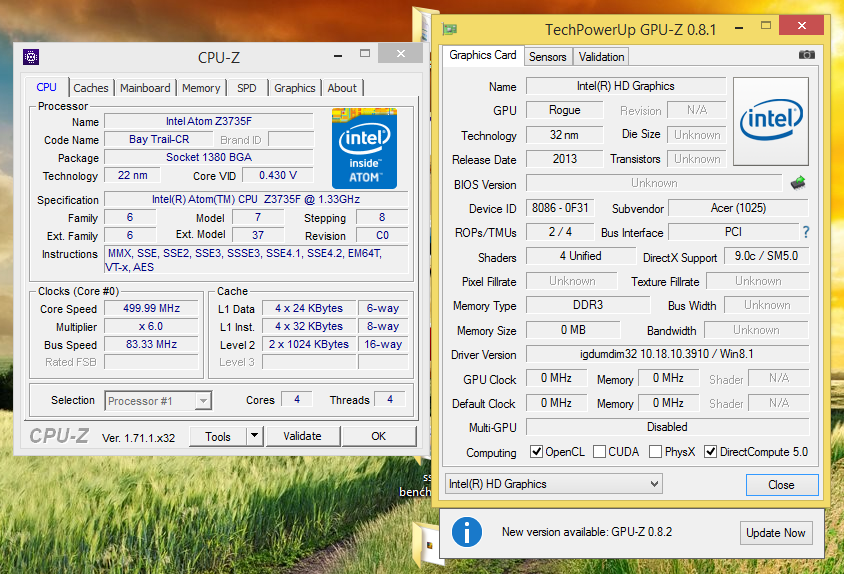Click the Core Speed value 499.99 MHz
The height and width of the screenshot is (574, 844).
pyautogui.click(x=151, y=308)
